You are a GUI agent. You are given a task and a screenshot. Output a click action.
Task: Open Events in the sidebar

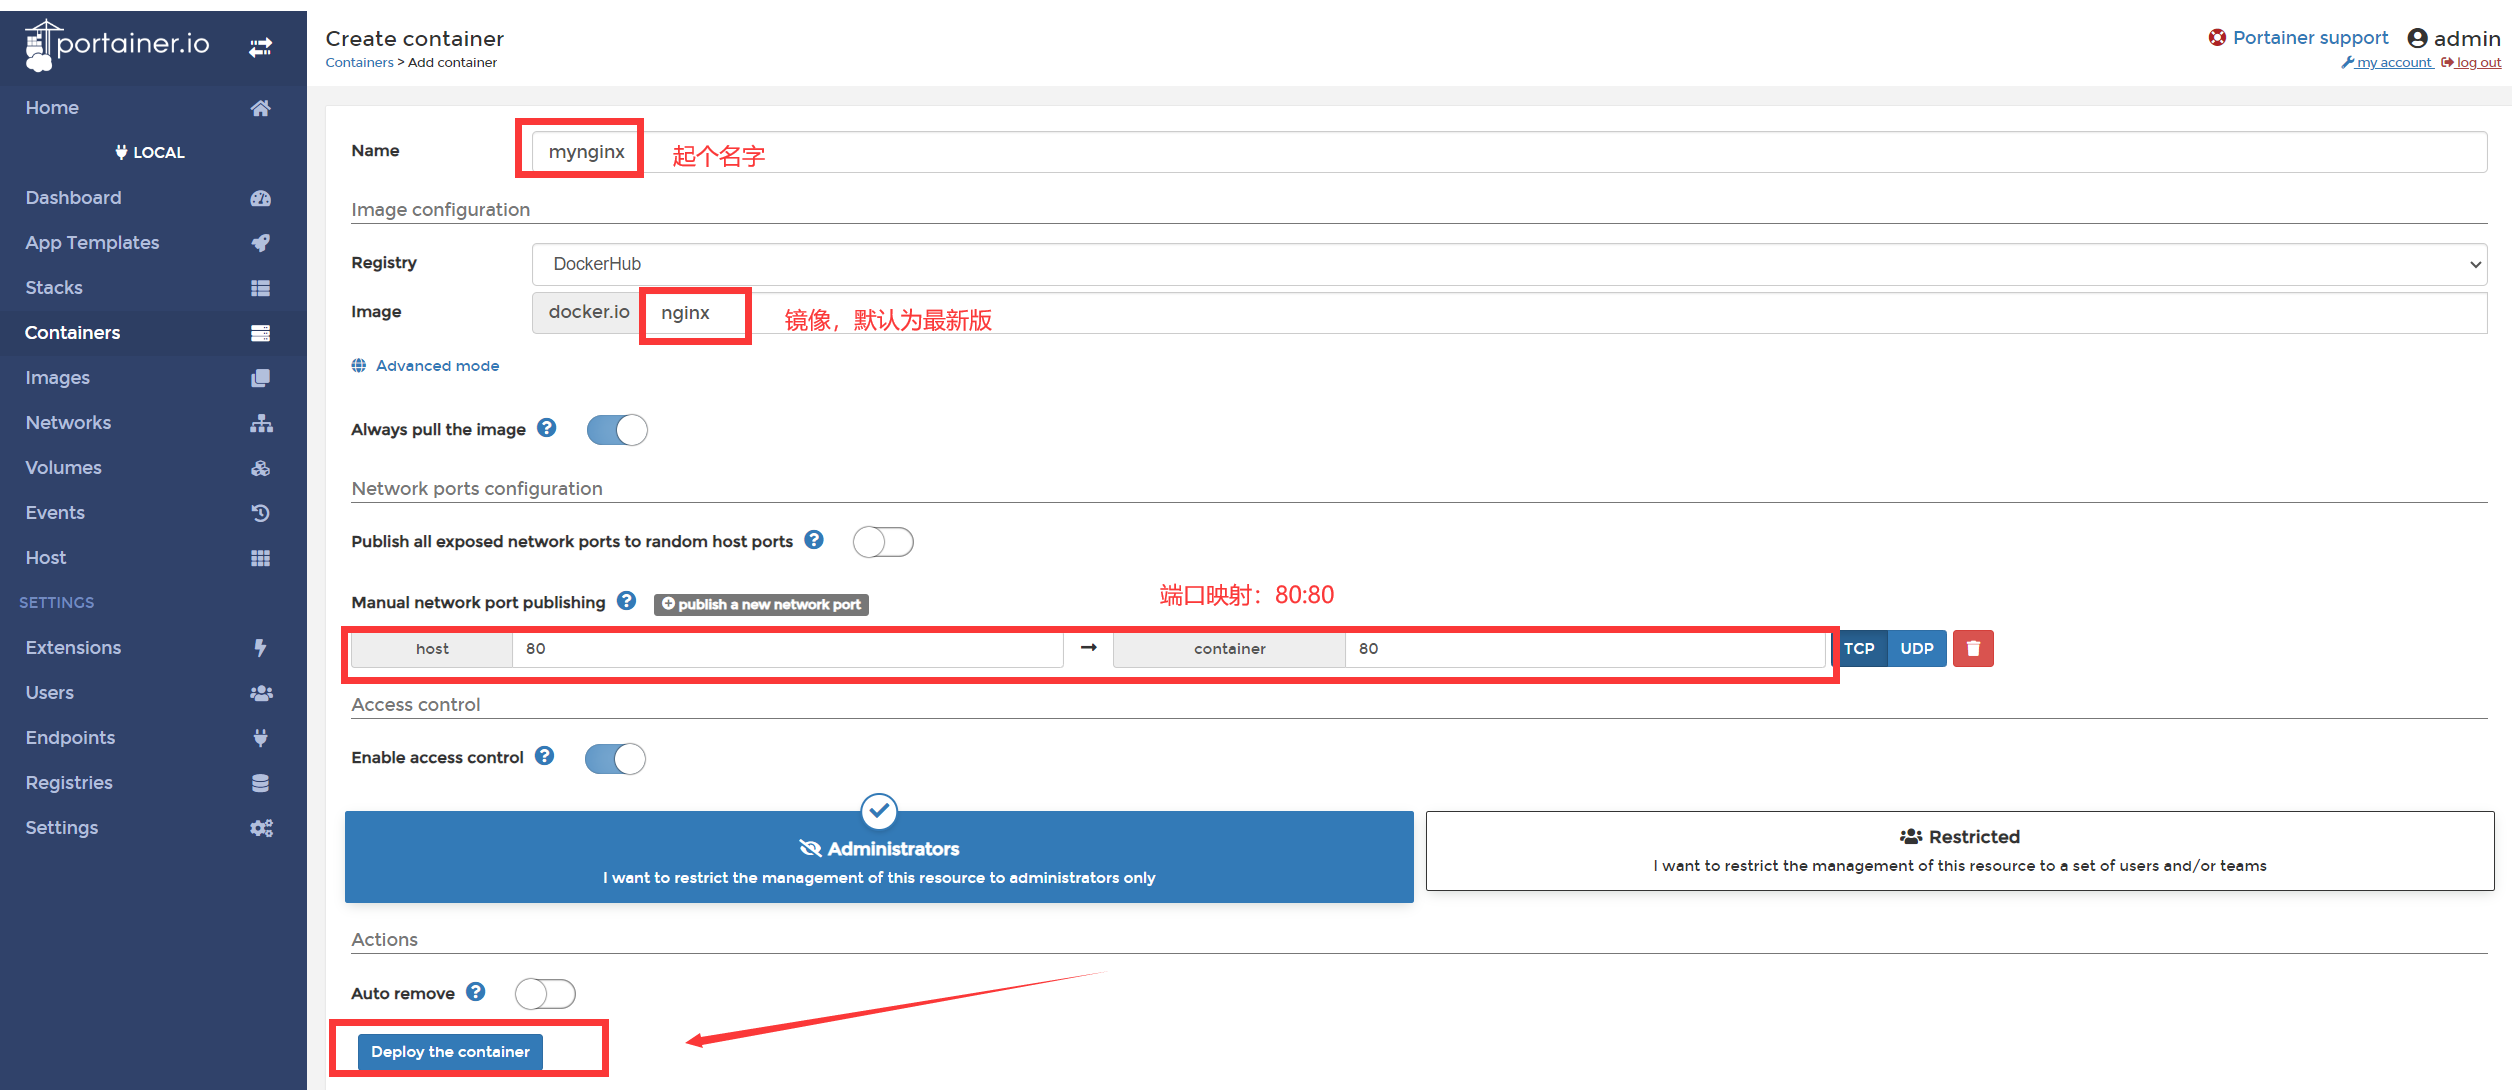[x=55, y=513]
